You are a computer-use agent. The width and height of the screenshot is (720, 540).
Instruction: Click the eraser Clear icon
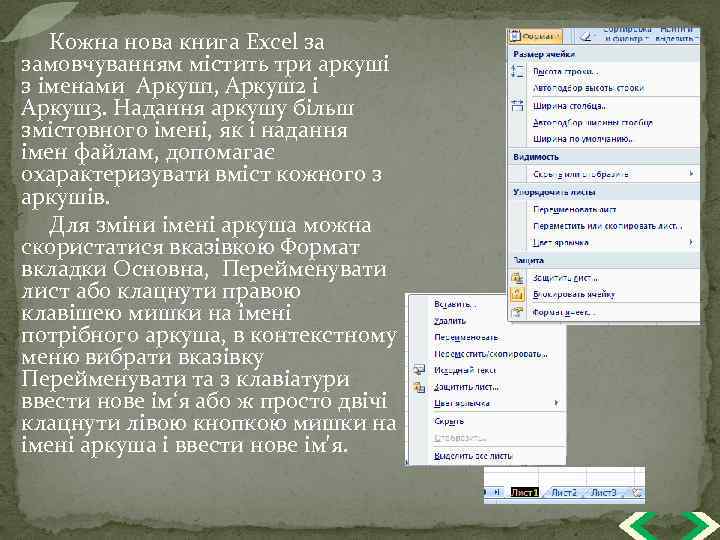585,36
